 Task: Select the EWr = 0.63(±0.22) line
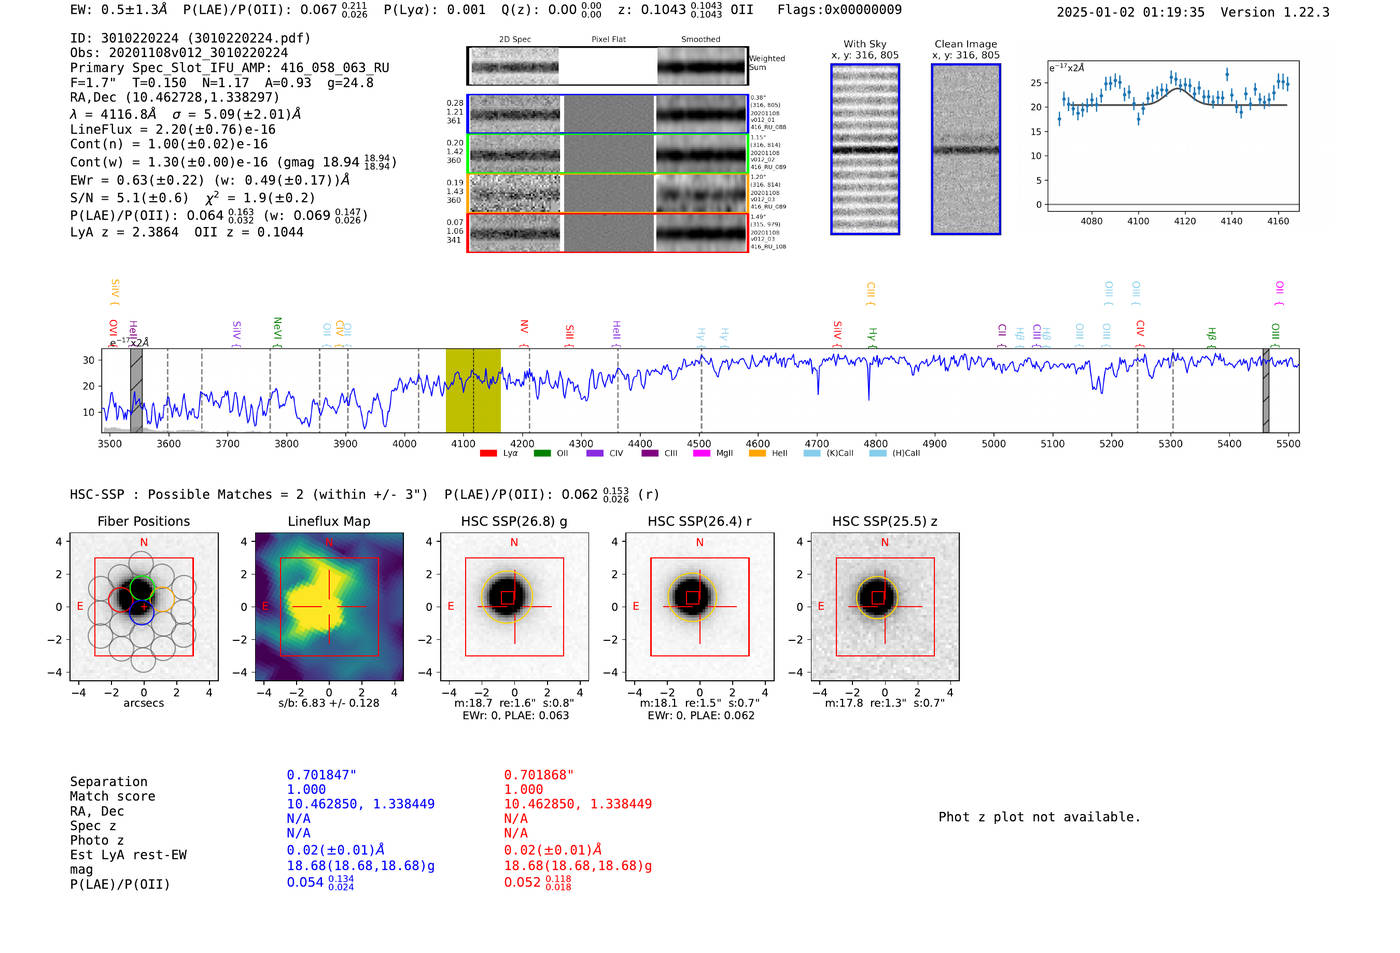[210, 180]
